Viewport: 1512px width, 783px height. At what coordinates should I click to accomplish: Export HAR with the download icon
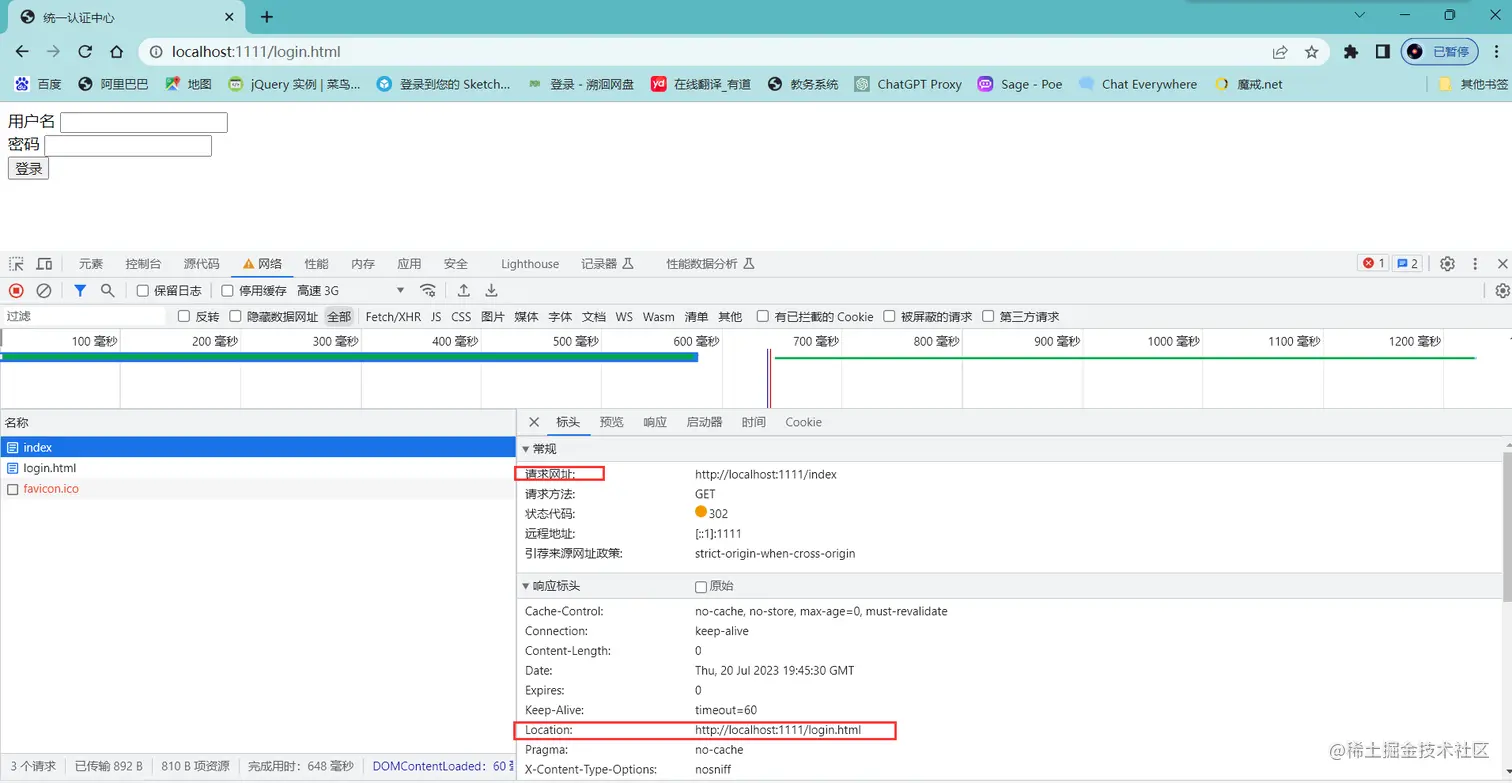click(491, 291)
